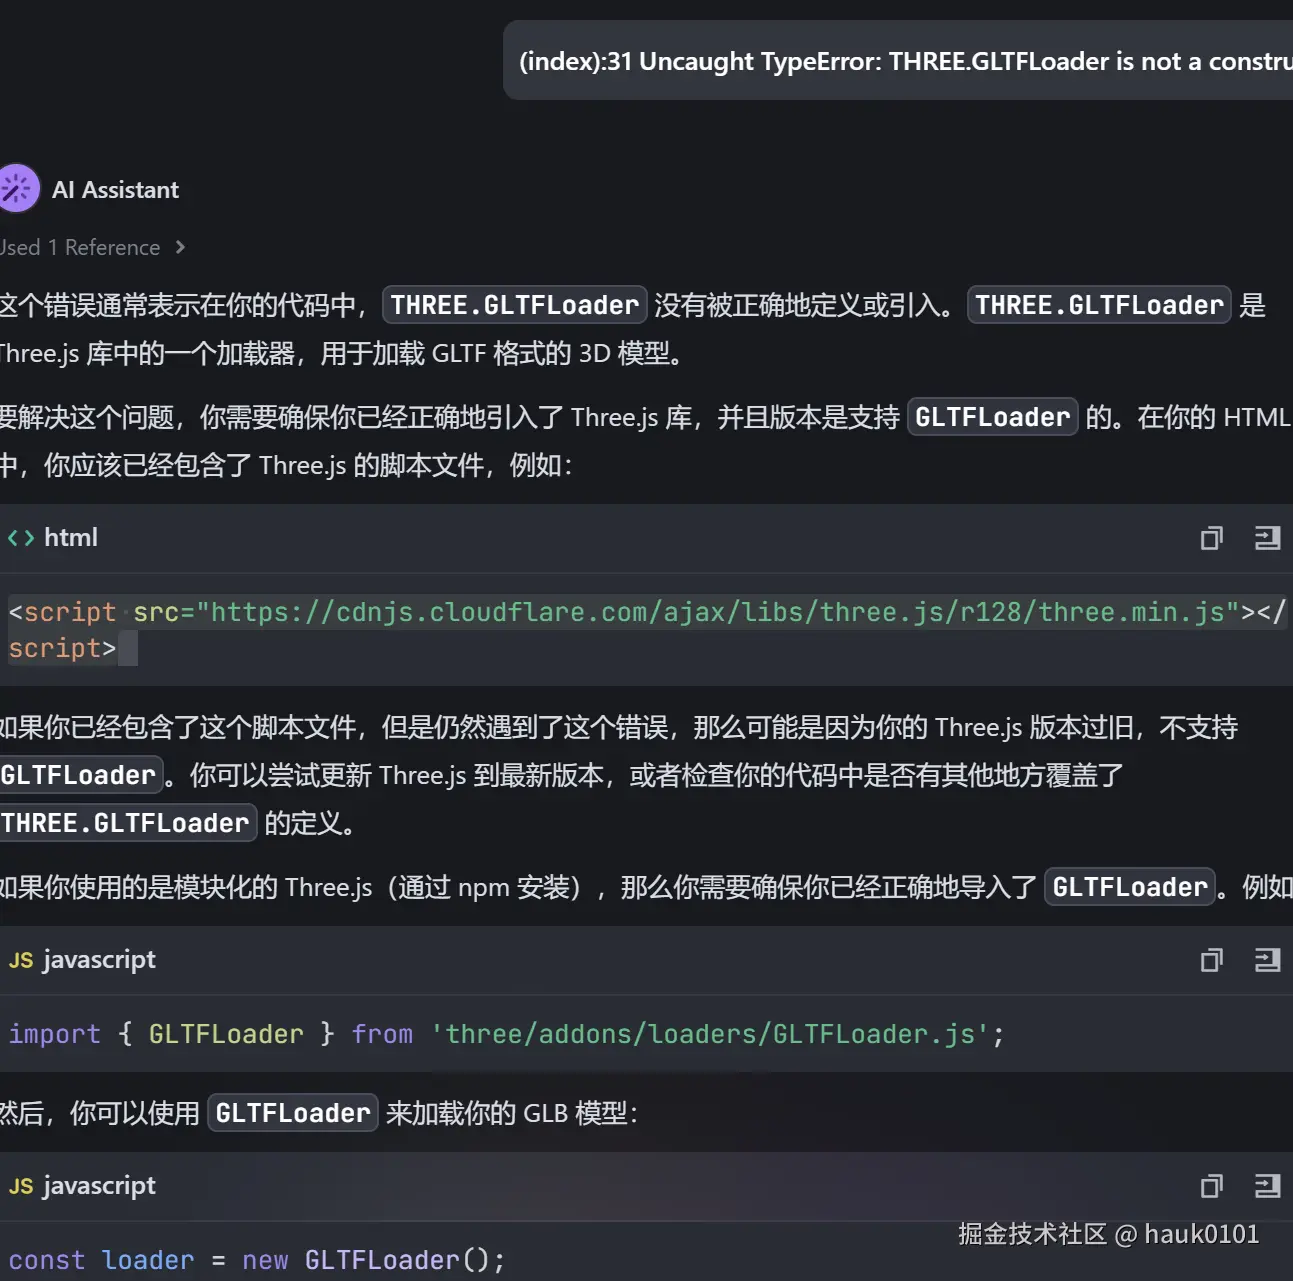Insert the GLTFLoader import into the editor
This screenshot has width=1293, height=1281.
click(1267, 960)
